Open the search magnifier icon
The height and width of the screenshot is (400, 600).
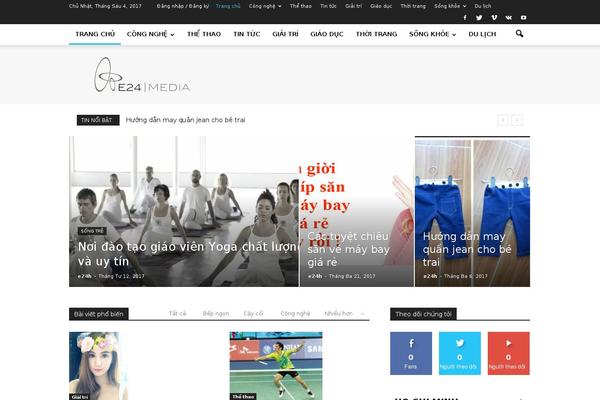click(x=519, y=34)
